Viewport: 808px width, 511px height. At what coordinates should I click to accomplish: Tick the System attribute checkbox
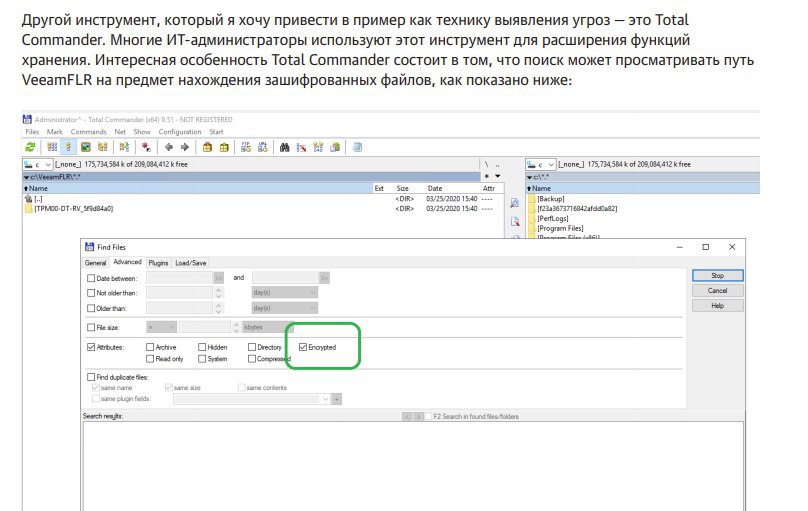202,359
